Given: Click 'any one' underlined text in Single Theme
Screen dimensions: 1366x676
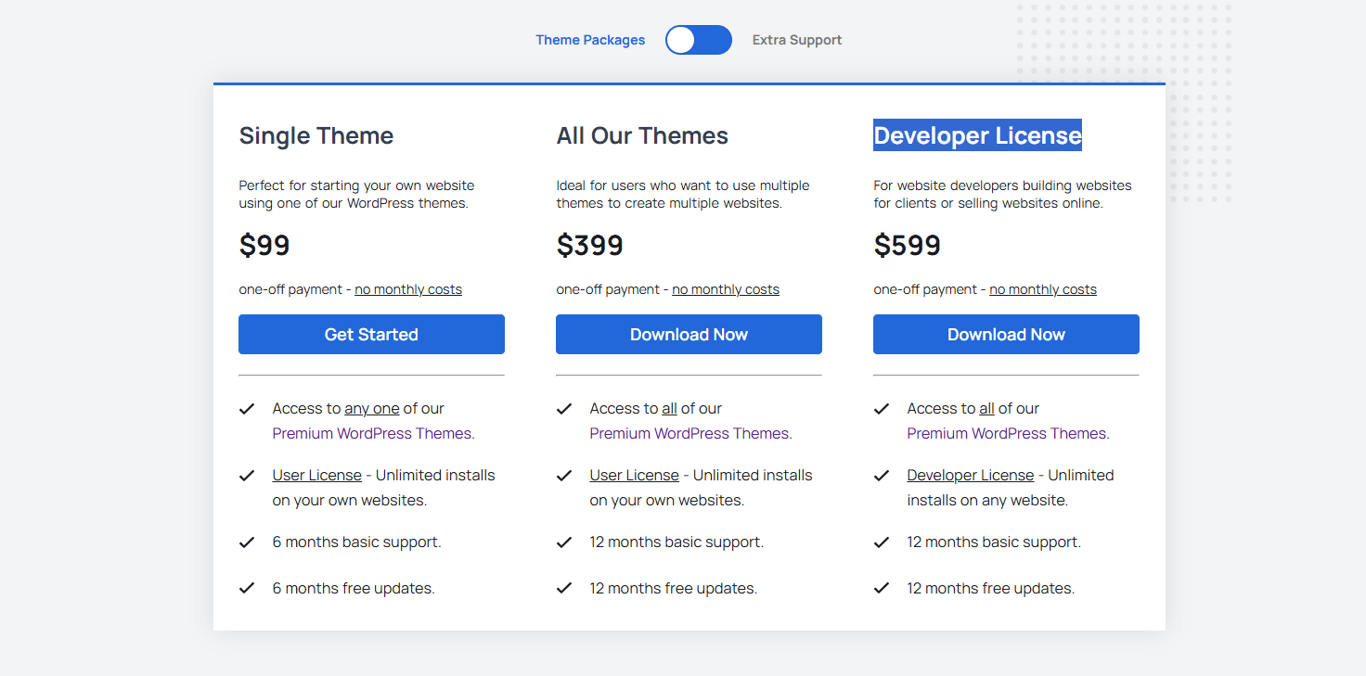Looking at the screenshot, I should coord(372,408).
